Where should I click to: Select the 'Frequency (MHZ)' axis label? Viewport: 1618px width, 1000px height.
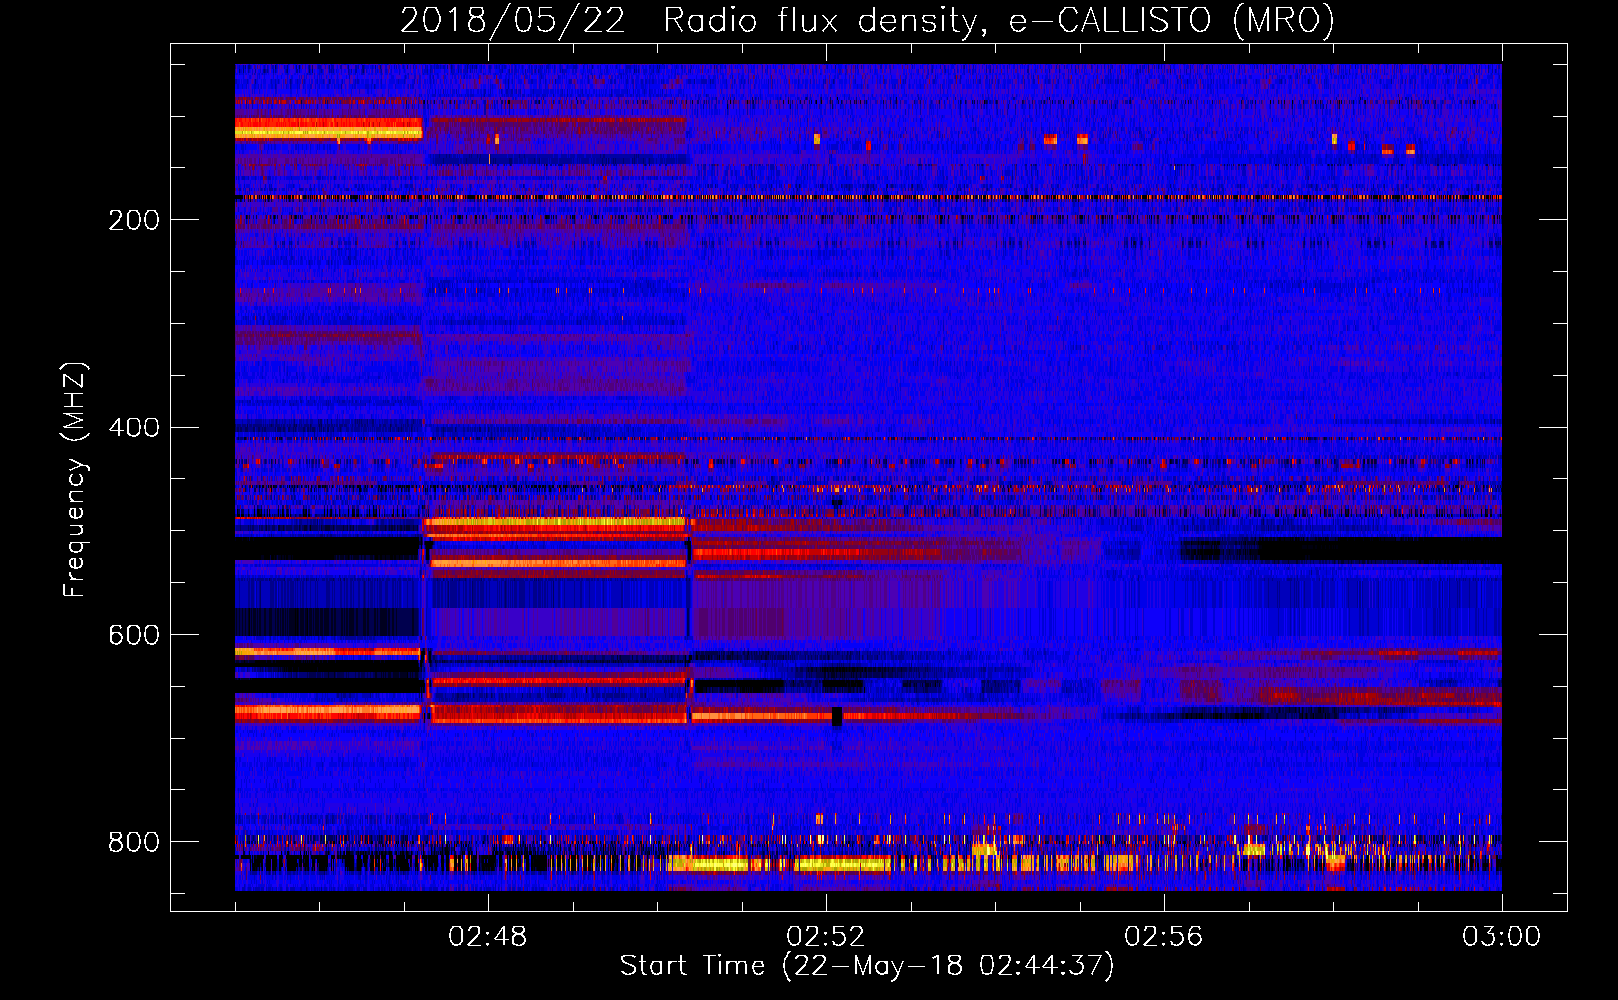74,480
